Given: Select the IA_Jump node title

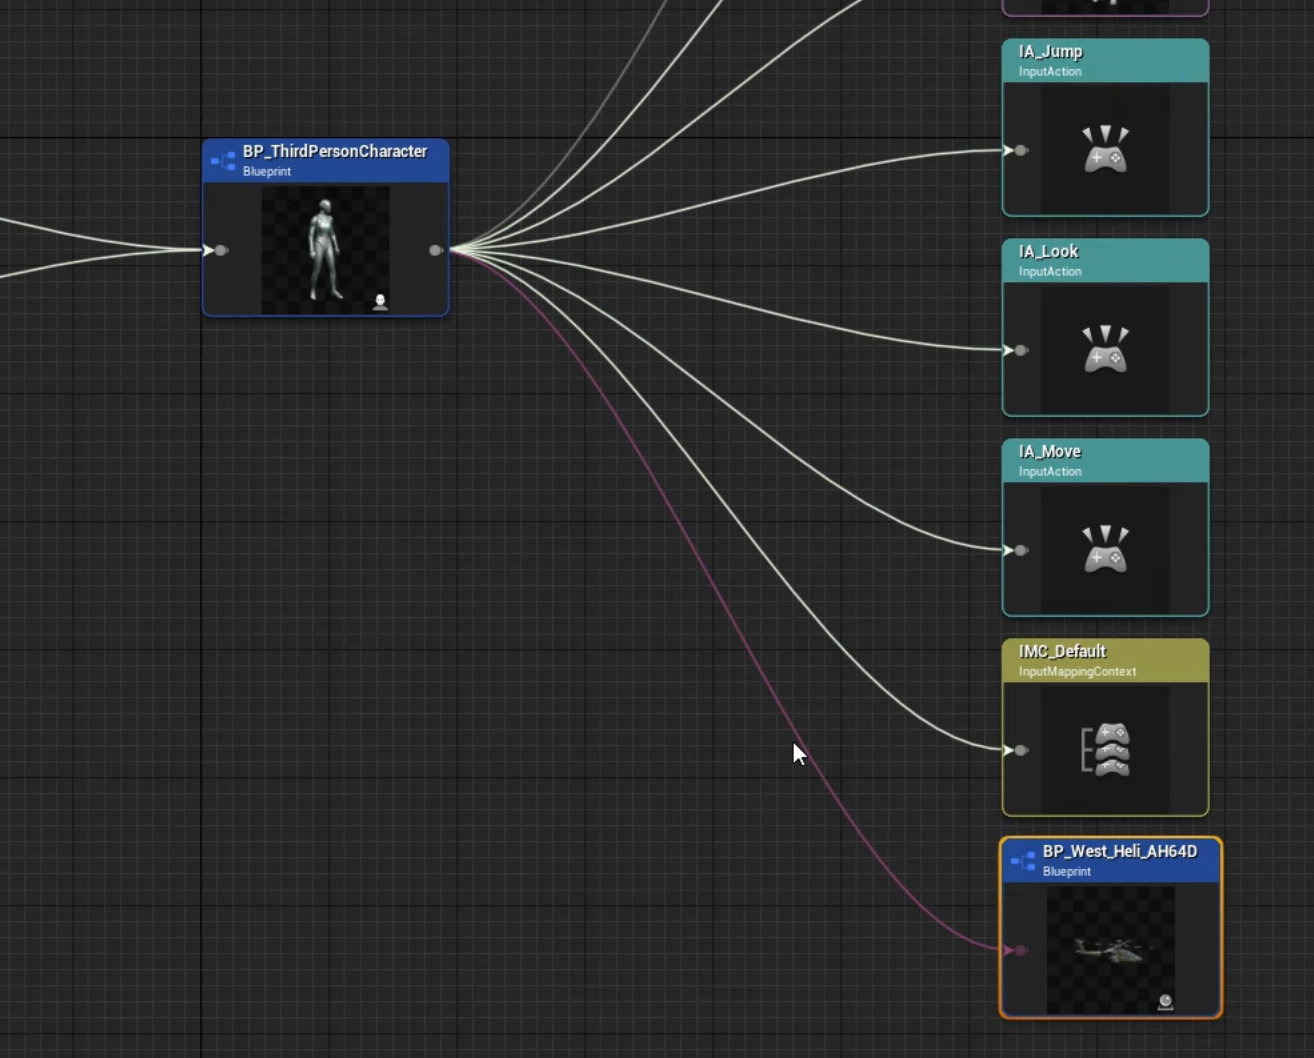Looking at the screenshot, I should coord(1050,51).
